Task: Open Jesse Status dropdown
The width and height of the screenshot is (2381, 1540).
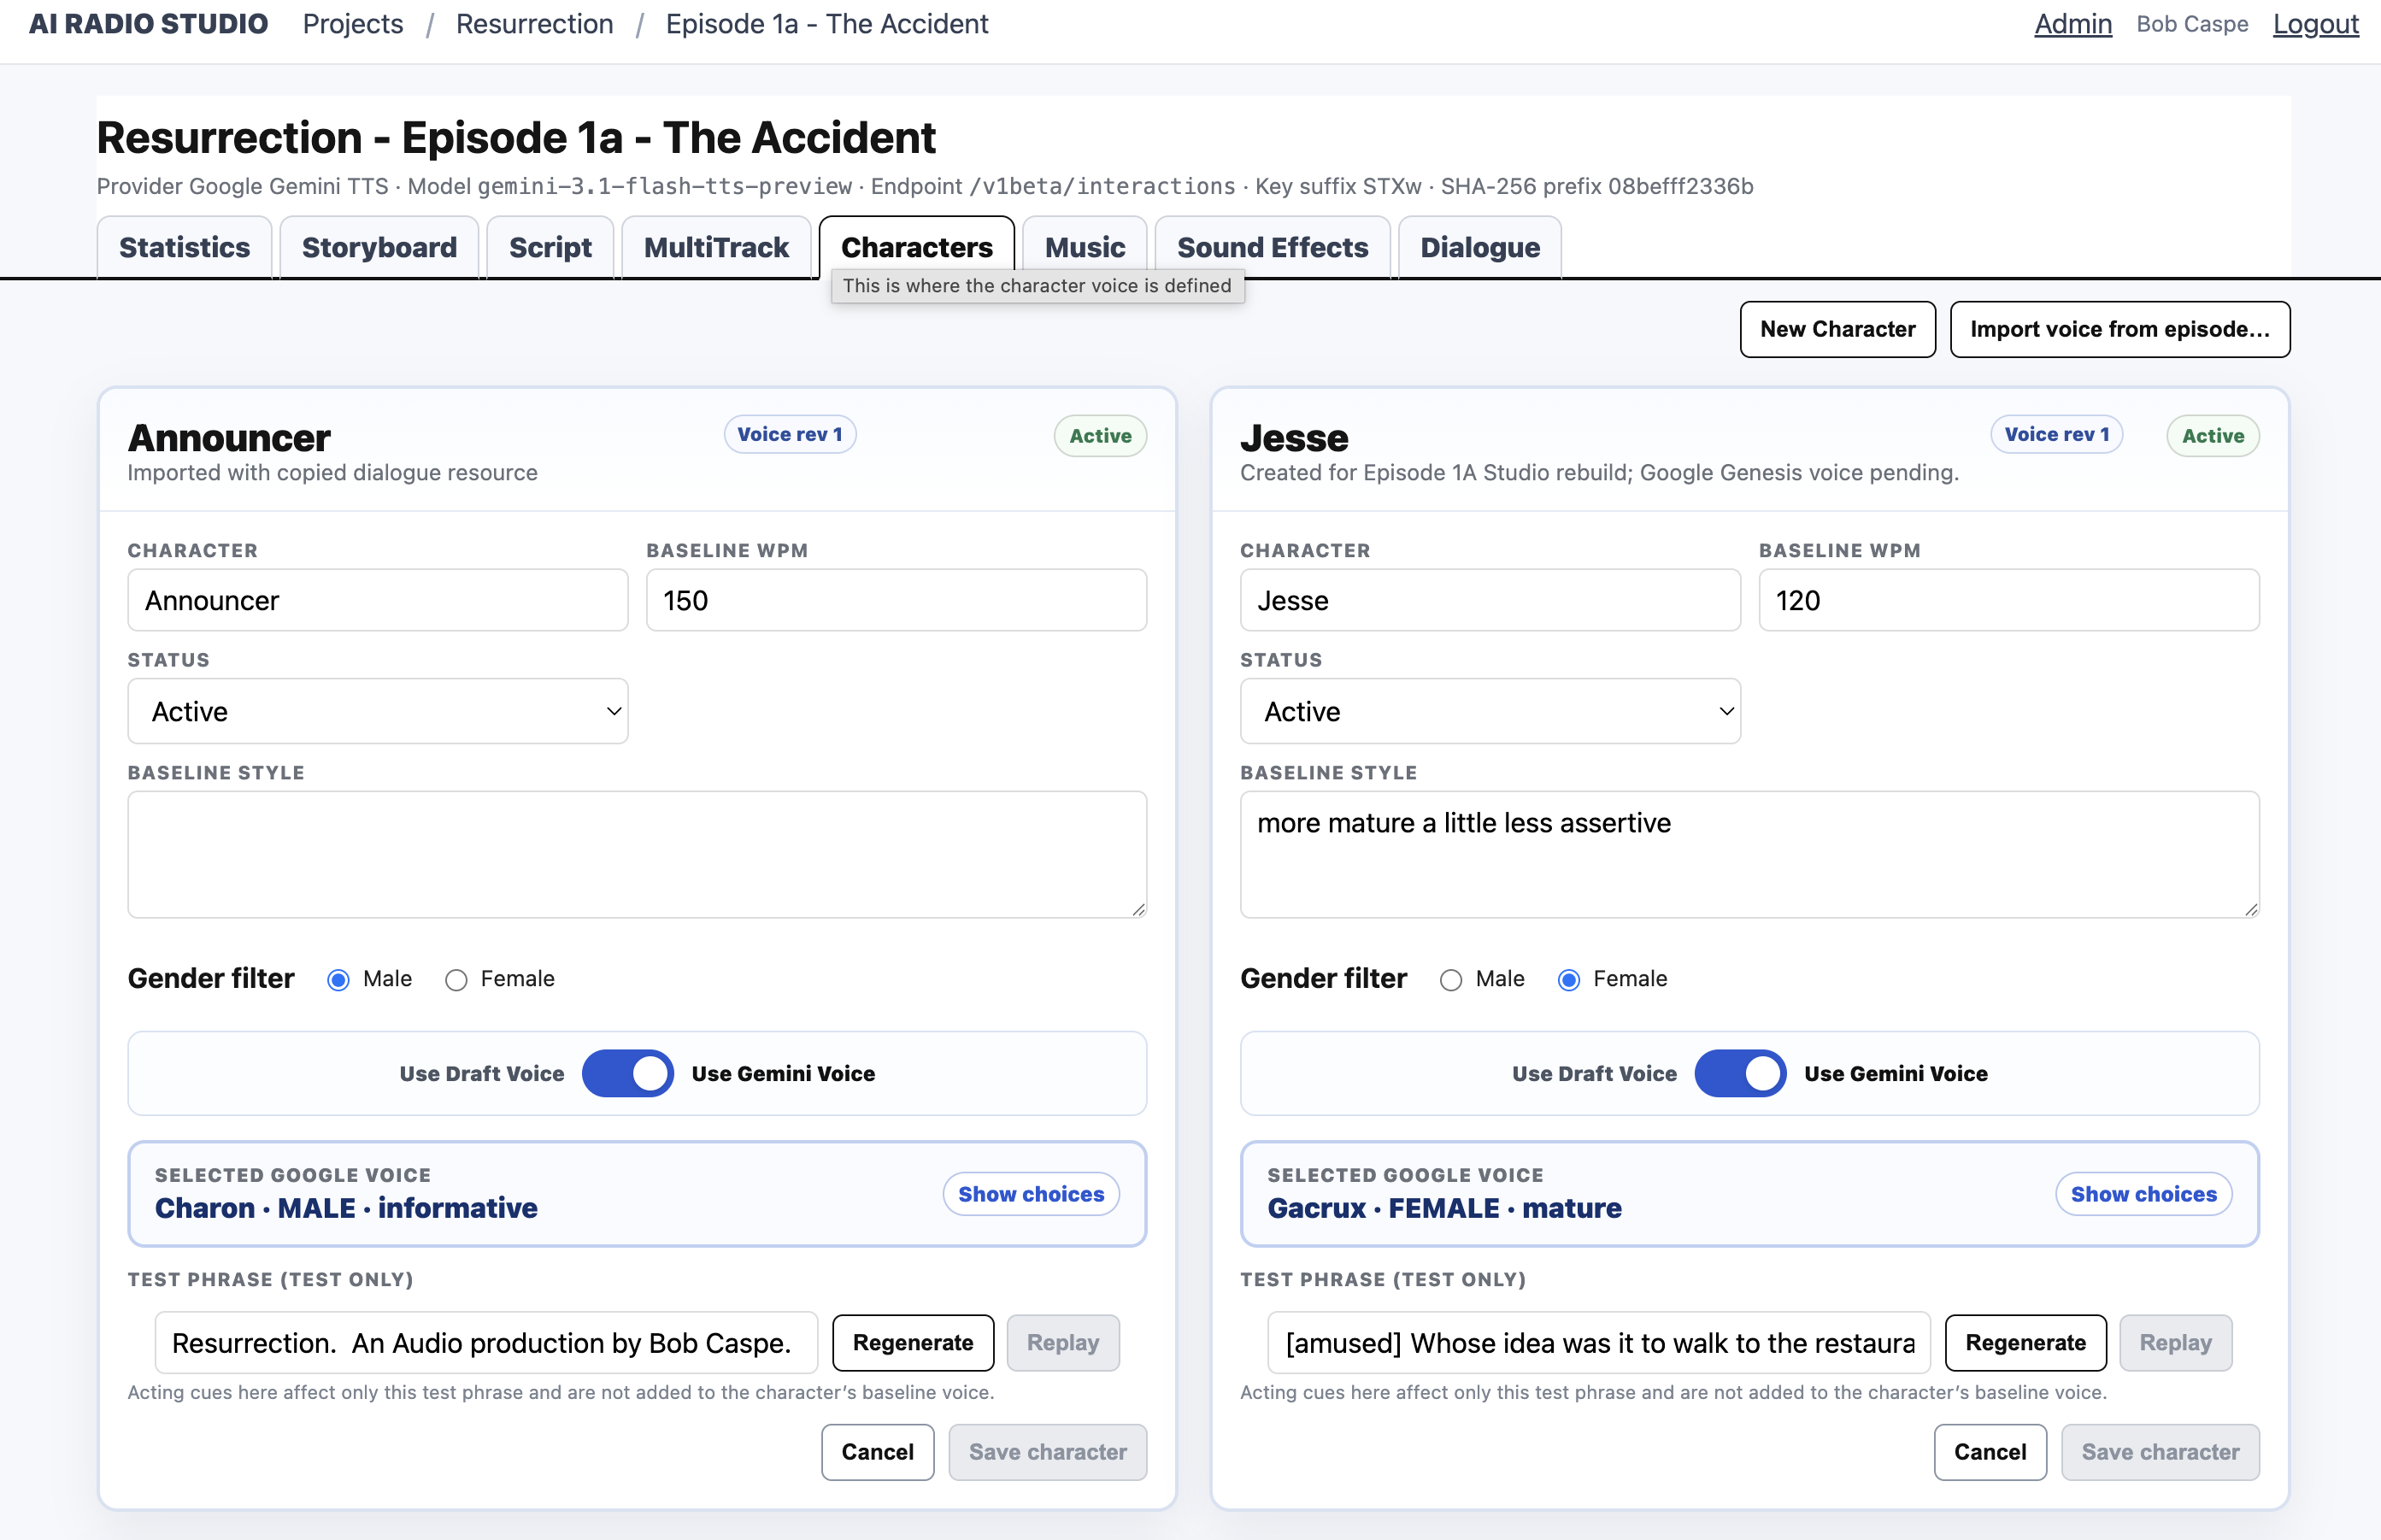Action: coord(1490,711)
